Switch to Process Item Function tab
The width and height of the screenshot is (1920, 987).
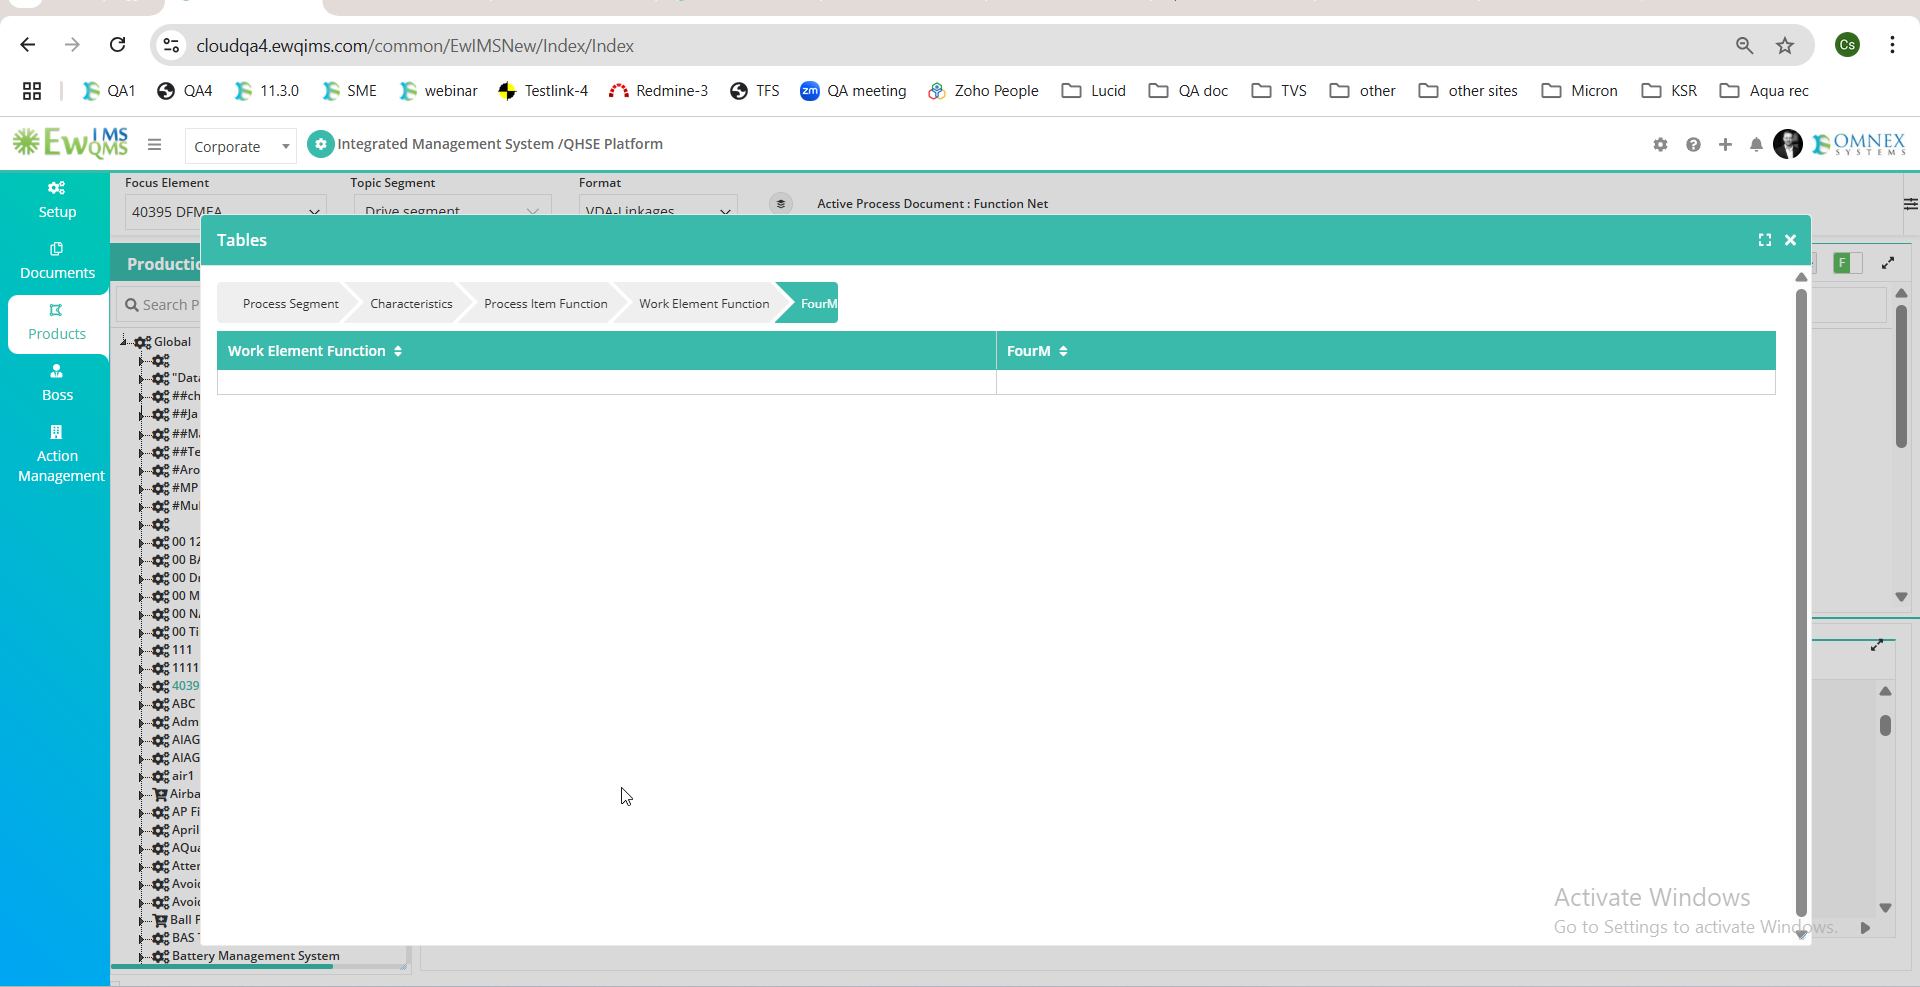(545, 304)
